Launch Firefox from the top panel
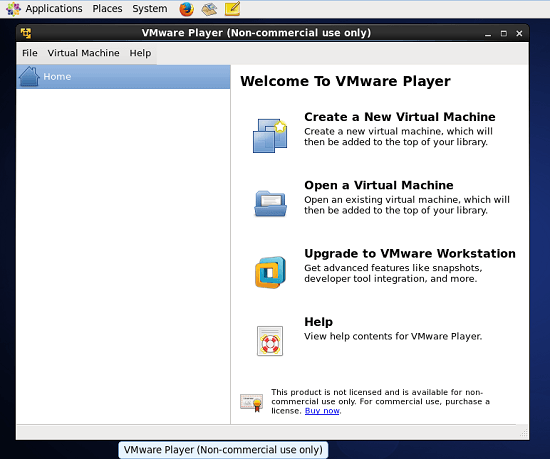The height and width of the screenshot is (459, 550). tap(187, 9)
